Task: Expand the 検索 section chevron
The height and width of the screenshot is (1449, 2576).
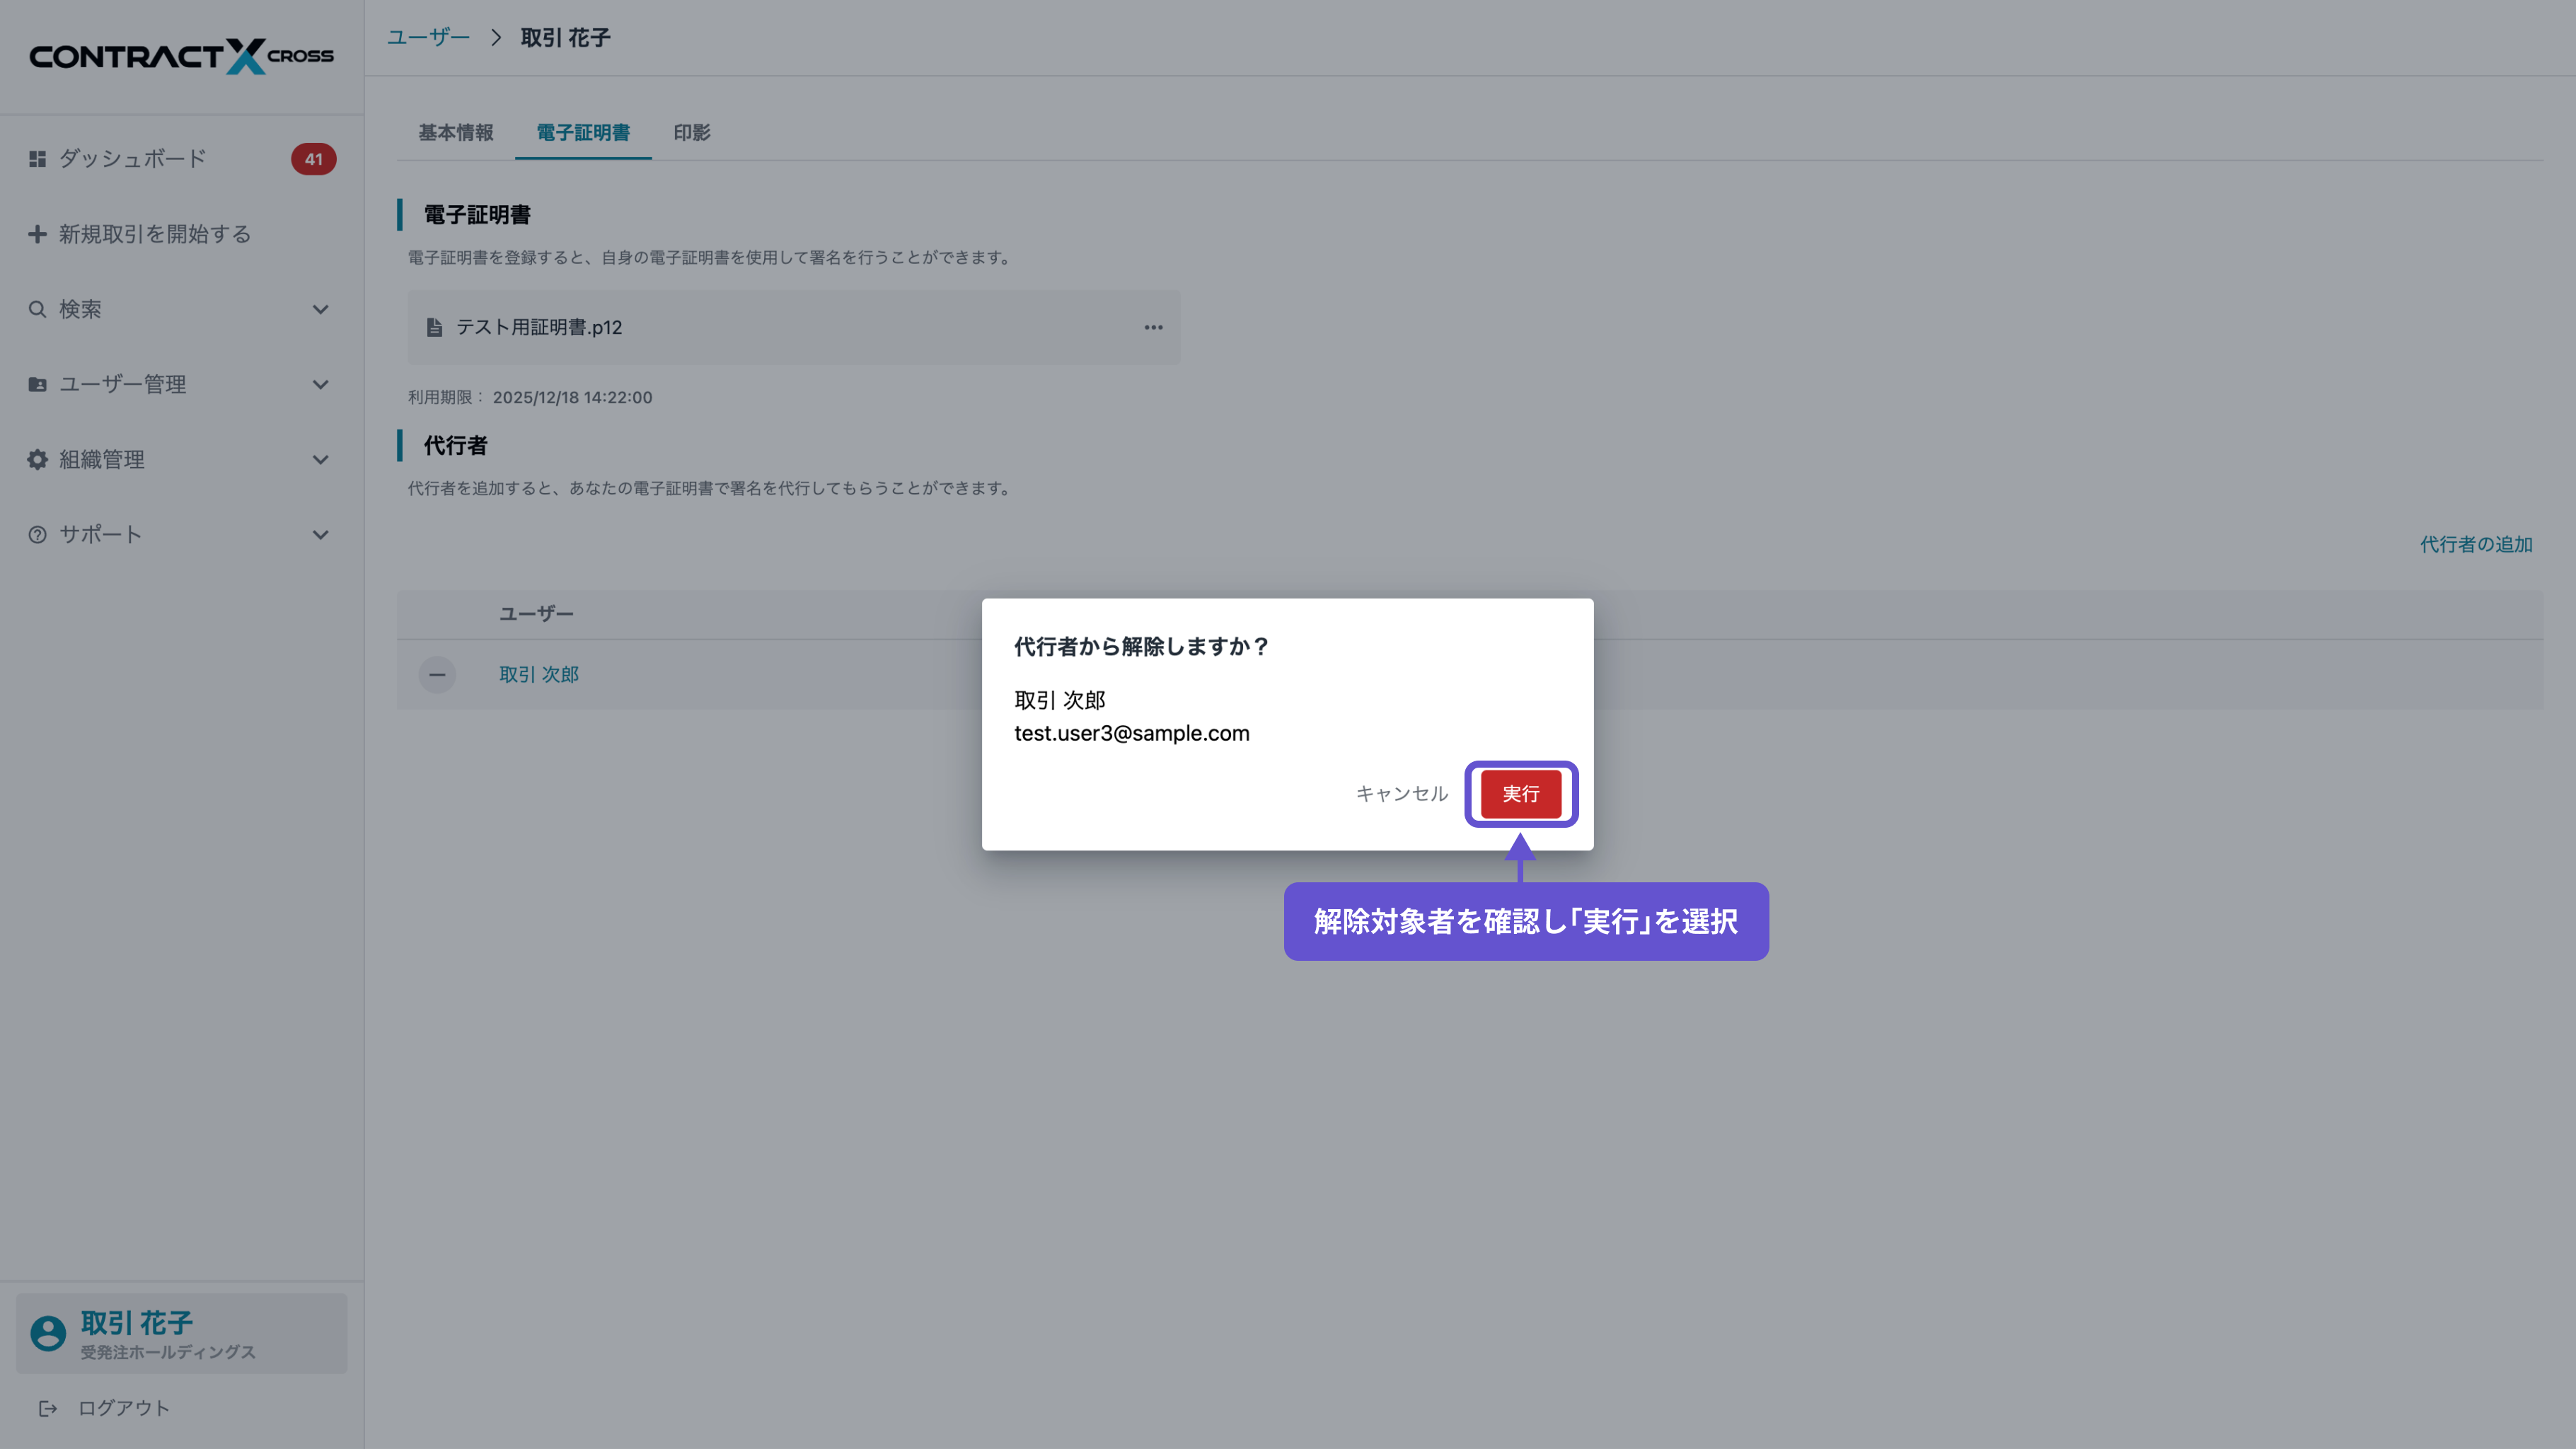Action: pyautogui.click(x=320, y=309)
